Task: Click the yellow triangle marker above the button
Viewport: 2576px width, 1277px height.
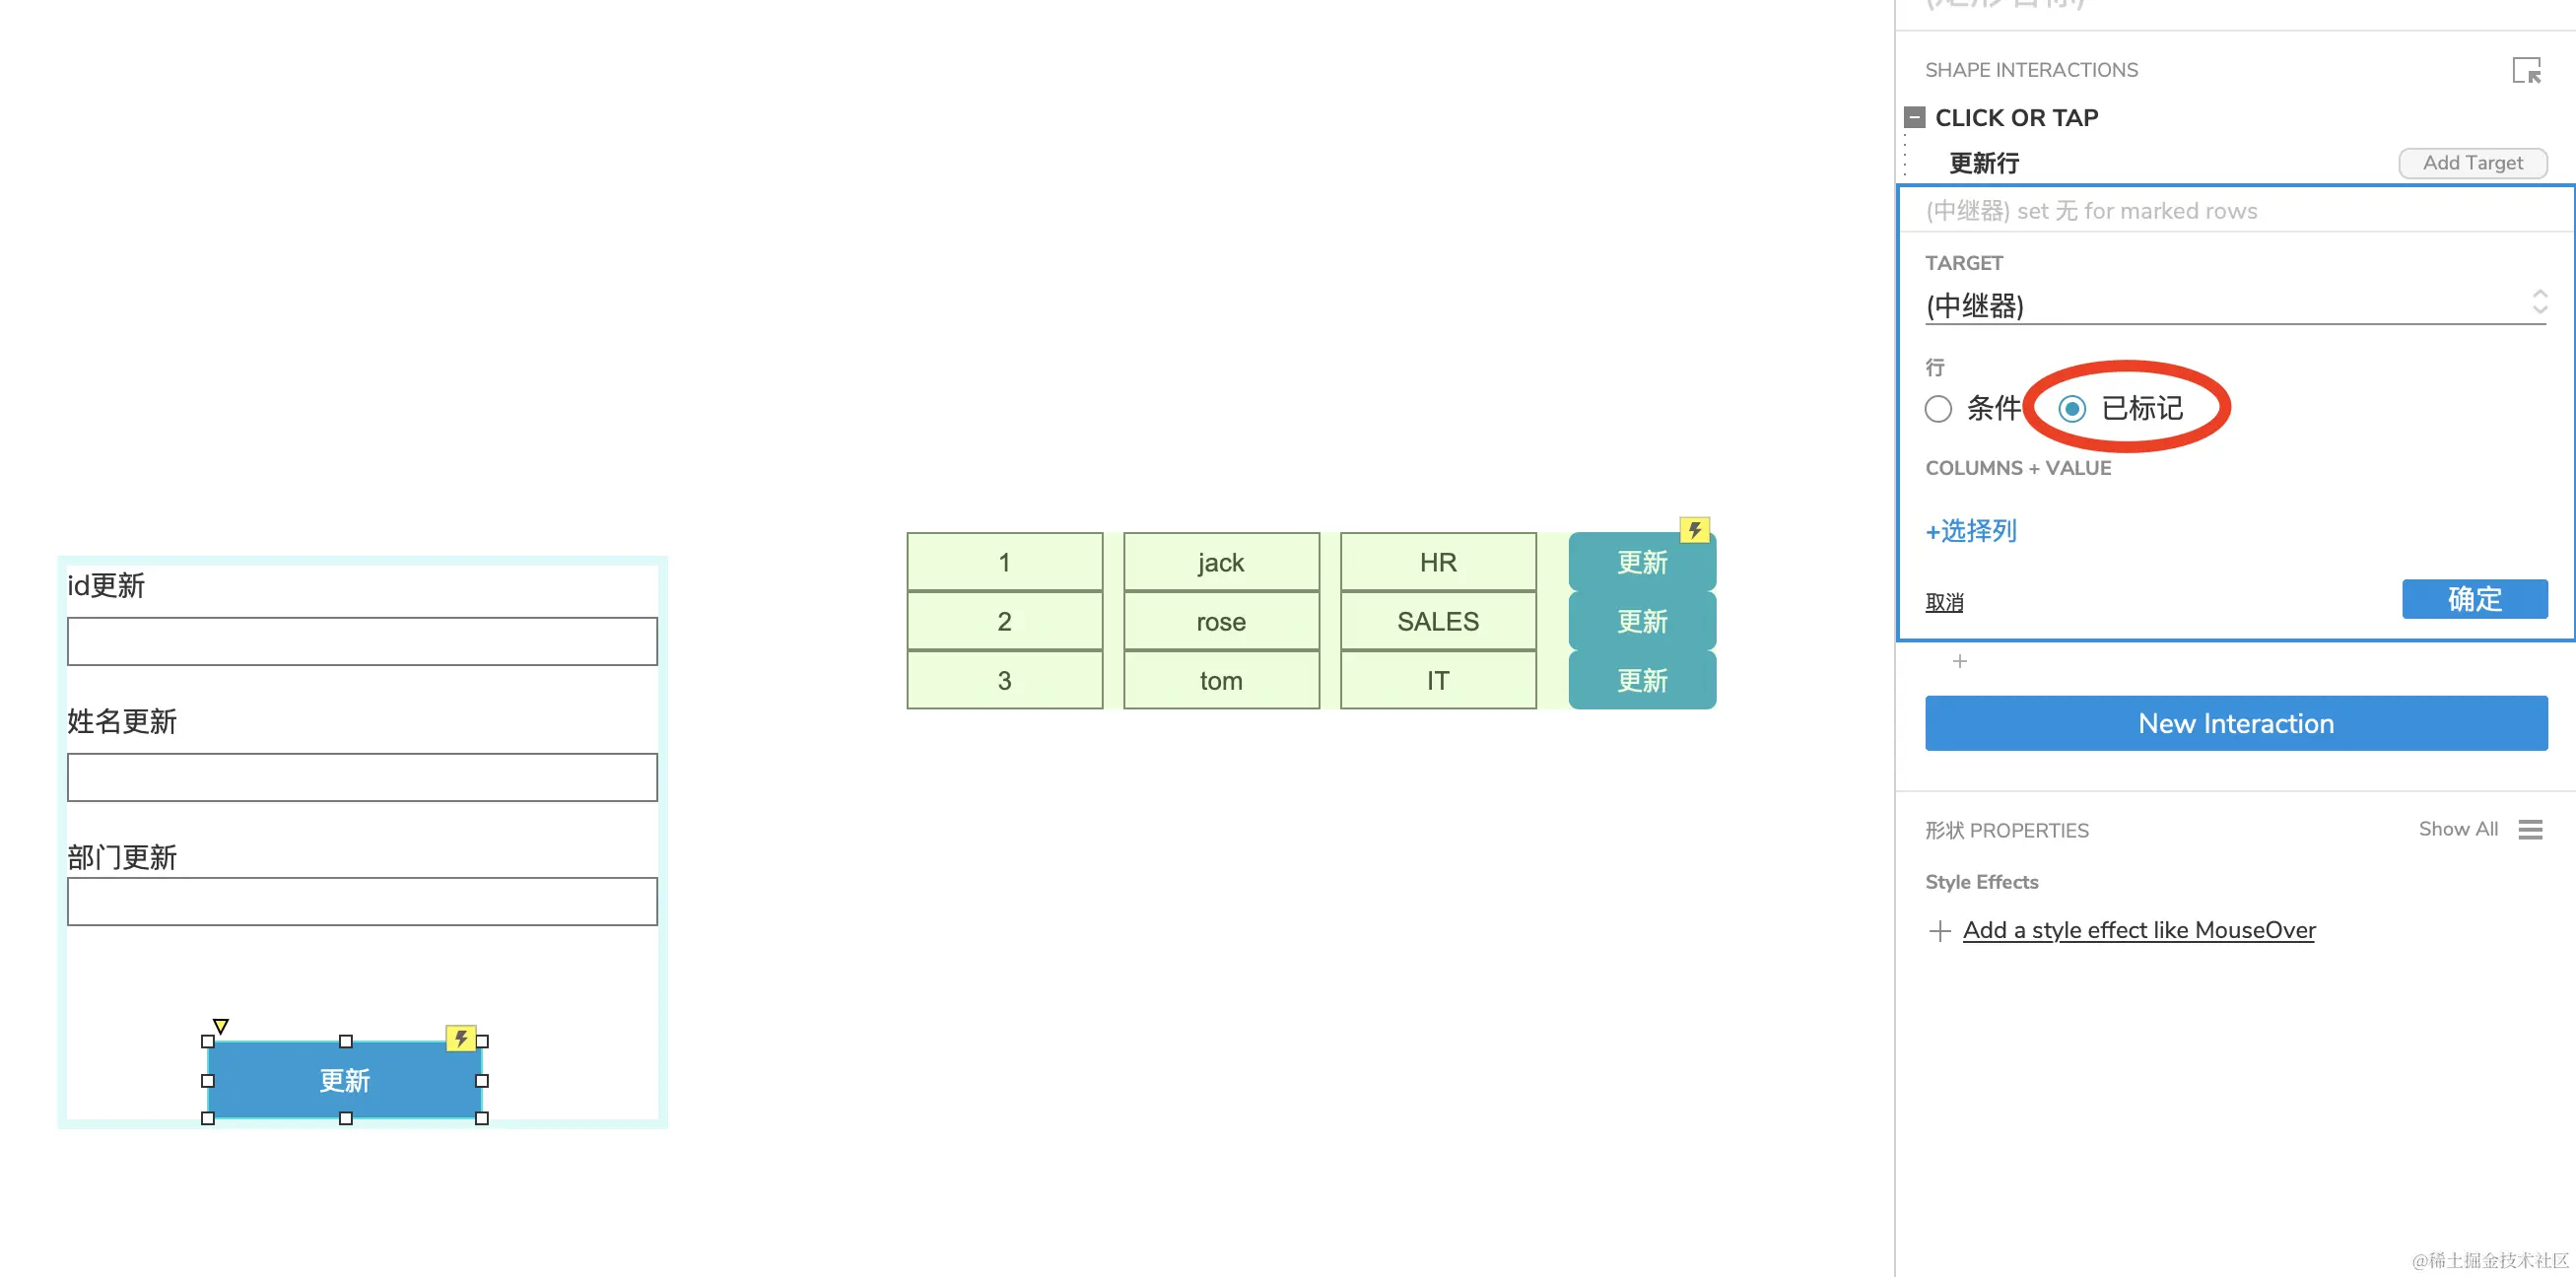Action: 221,1026
